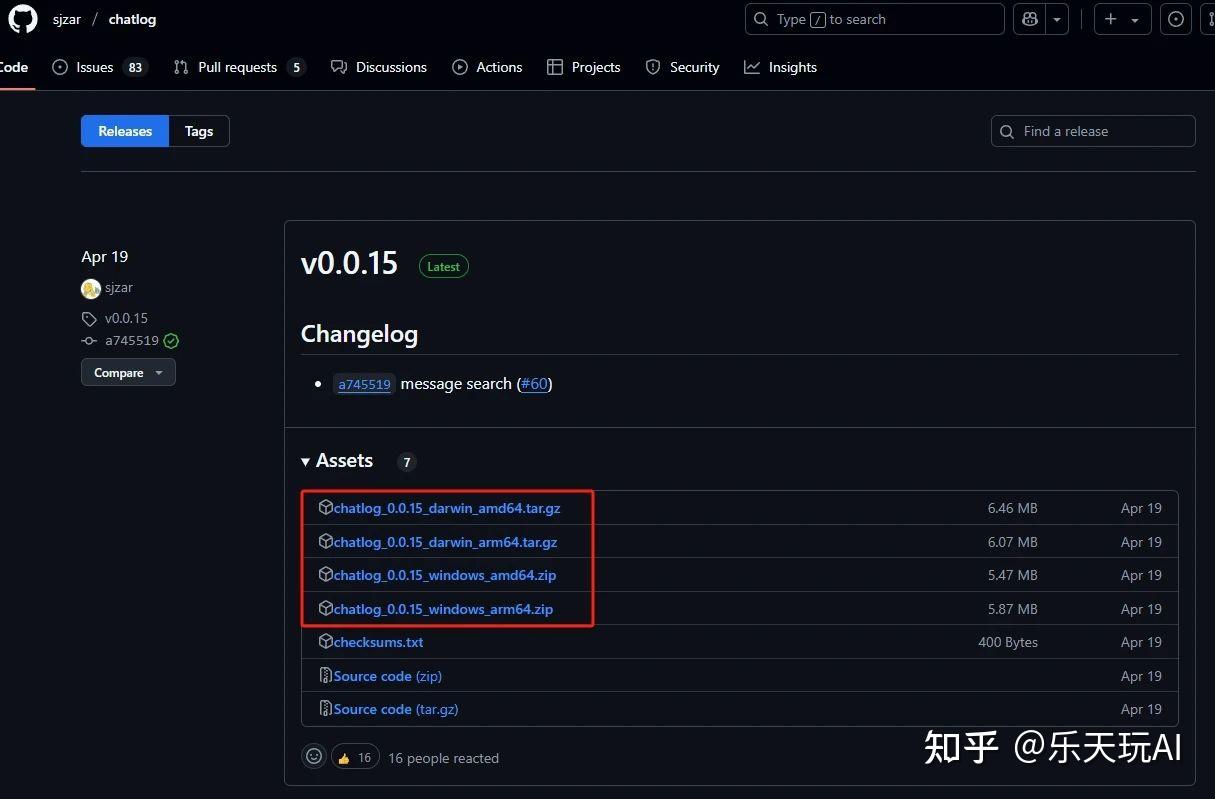Download chatlog_0.0.15_windows_amd64.zip
This screenshot has height=799, width=1215.
pos(445,575)
